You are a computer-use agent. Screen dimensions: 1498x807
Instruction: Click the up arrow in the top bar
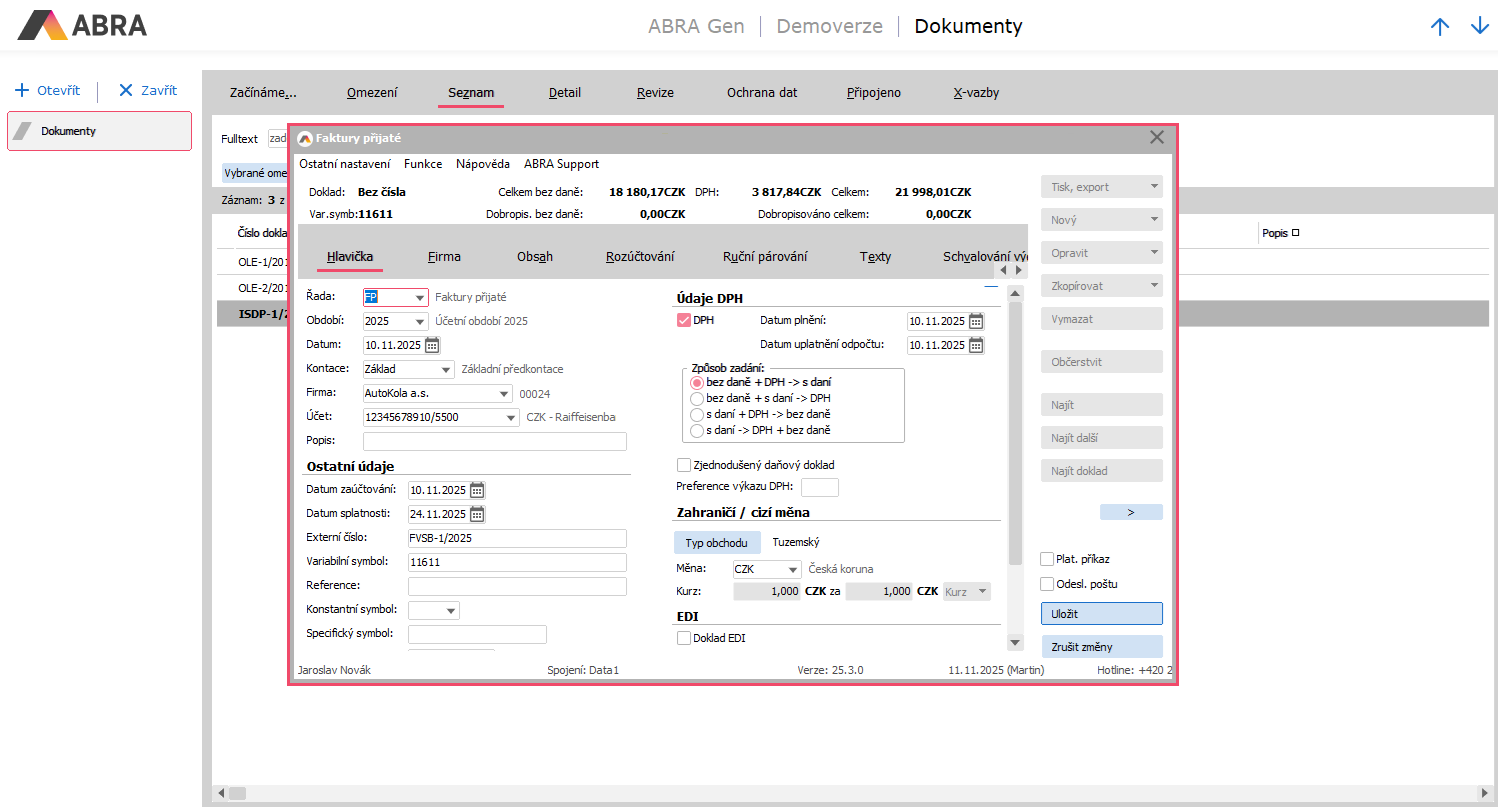1440,27
